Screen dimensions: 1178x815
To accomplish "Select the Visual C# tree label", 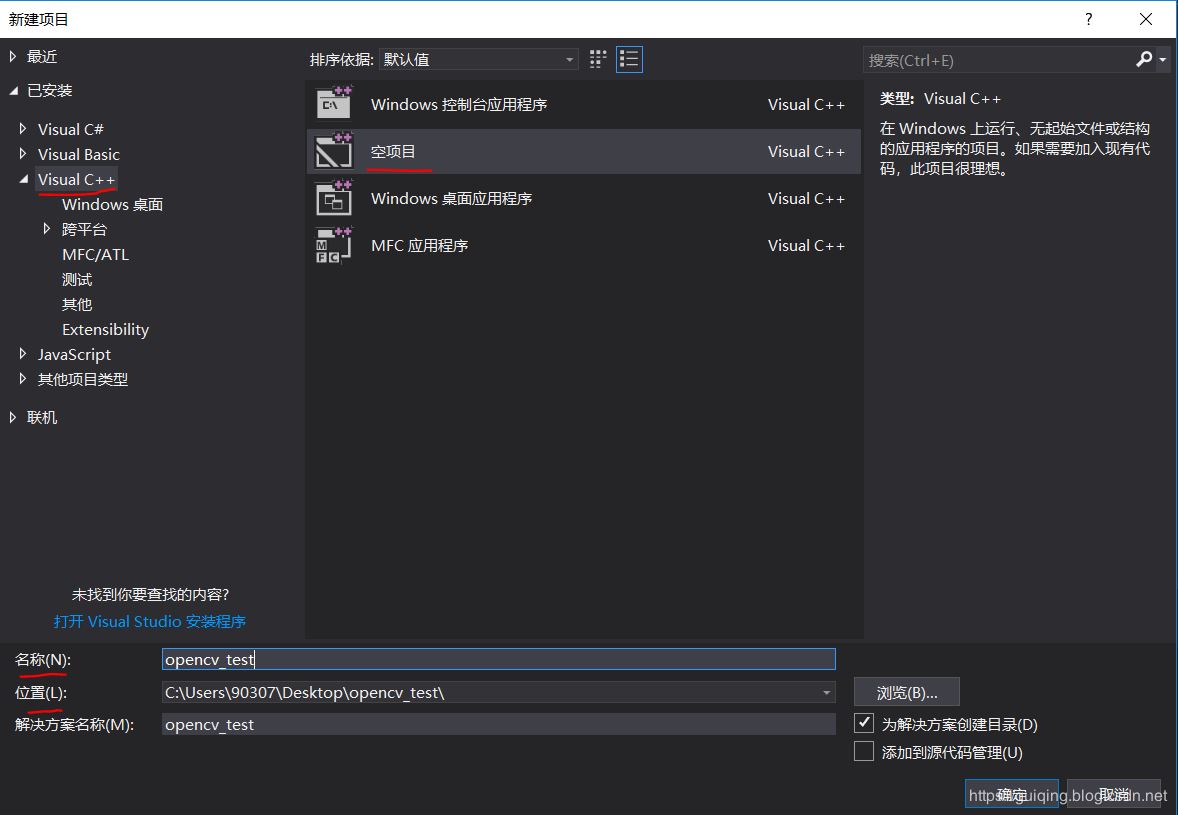I will click(x=71, y=129).
